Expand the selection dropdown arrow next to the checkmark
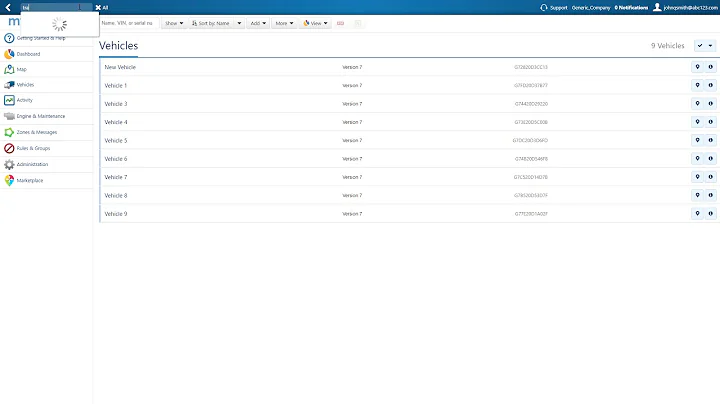The height and width of the screenshot is (404, 720). point(710,45)
